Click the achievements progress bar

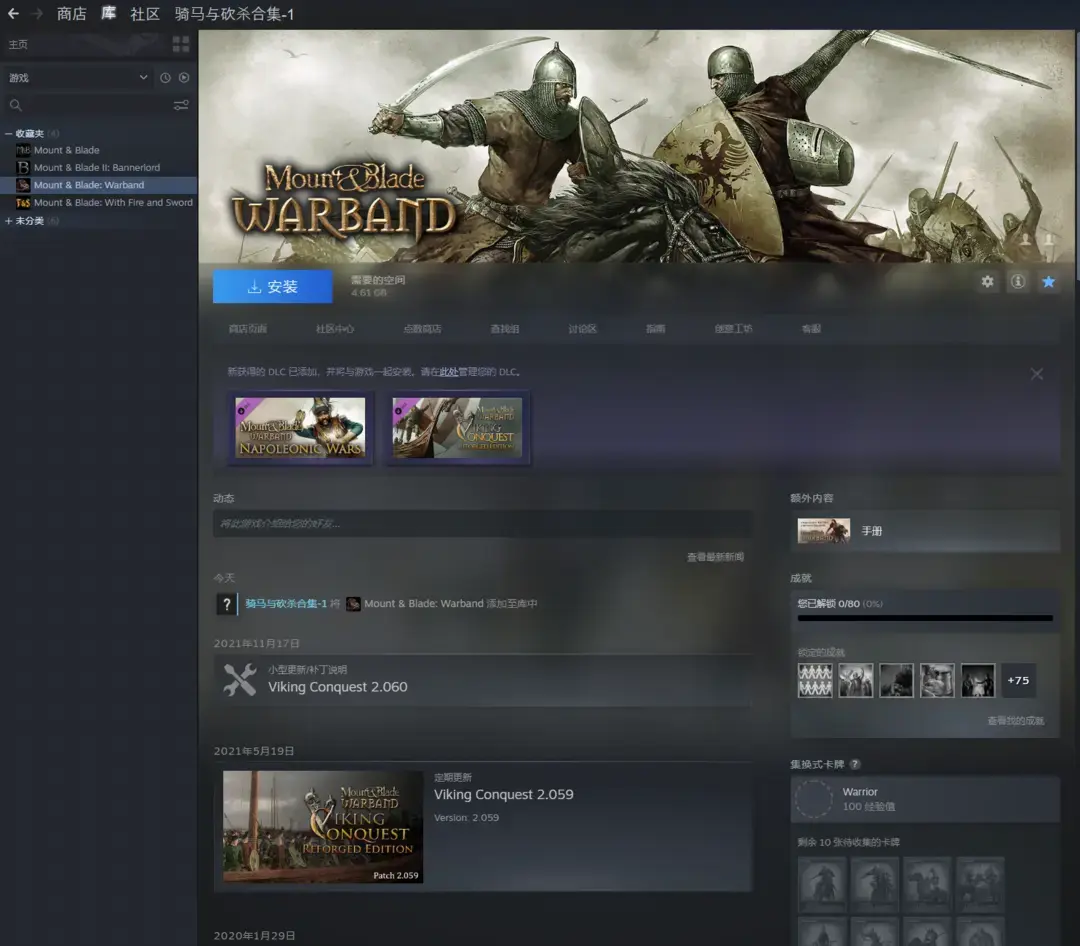click(925, 618)
